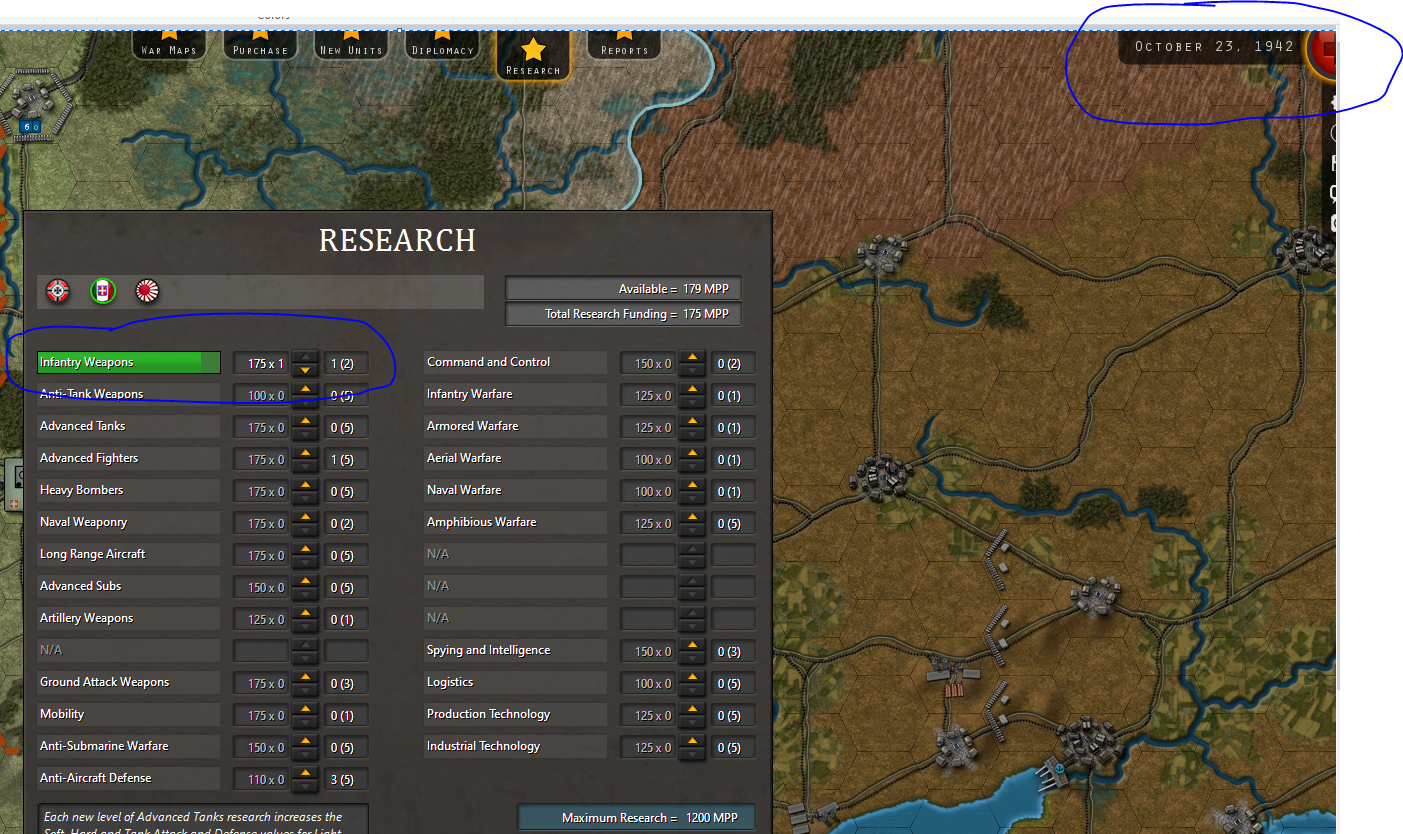
Task: Click the highlighted Research tab
Action: tap(533, 56)
